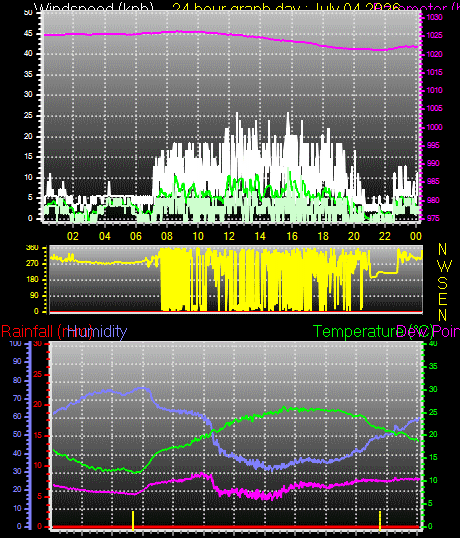Screen dimensions: 460x538
Task: Click the '40' tick on the green temperature axis
Action: pos(433,343)
